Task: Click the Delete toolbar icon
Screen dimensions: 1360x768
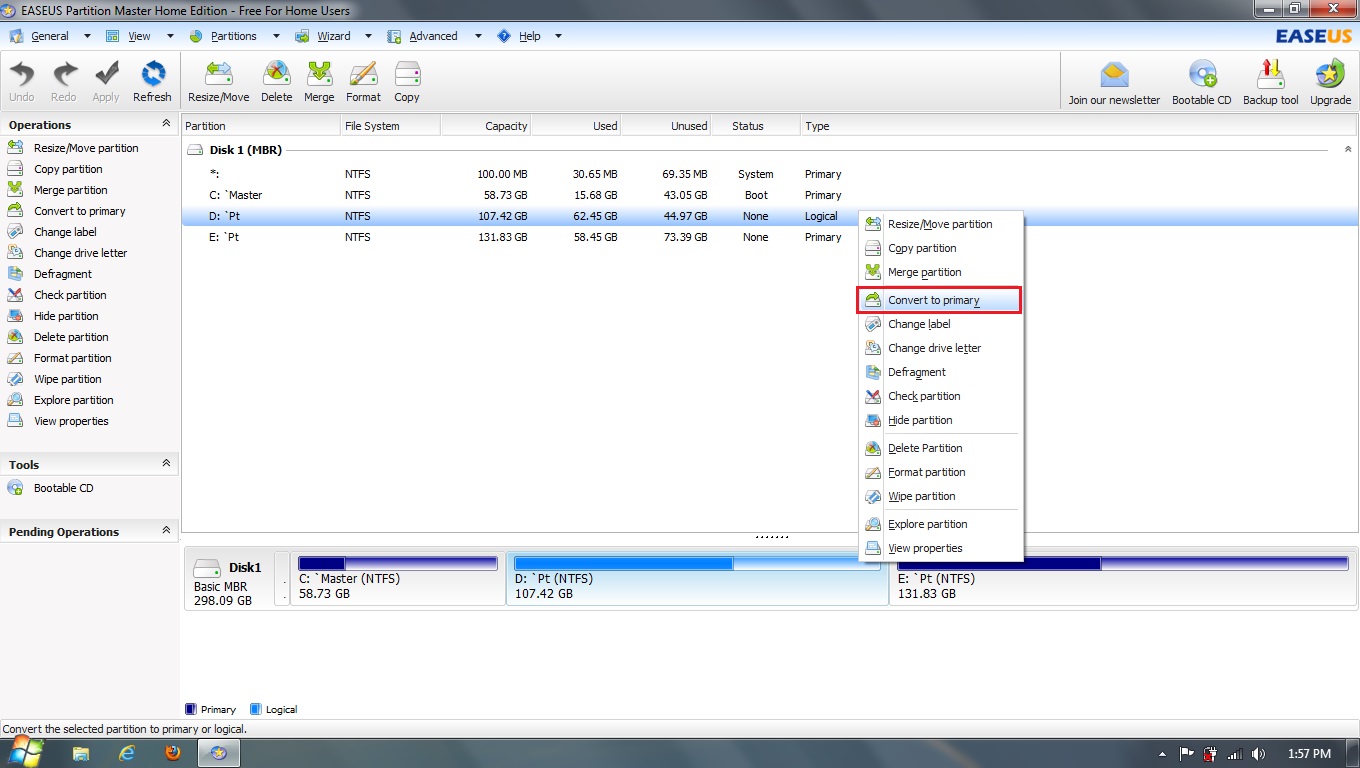Action: point(277,82)
